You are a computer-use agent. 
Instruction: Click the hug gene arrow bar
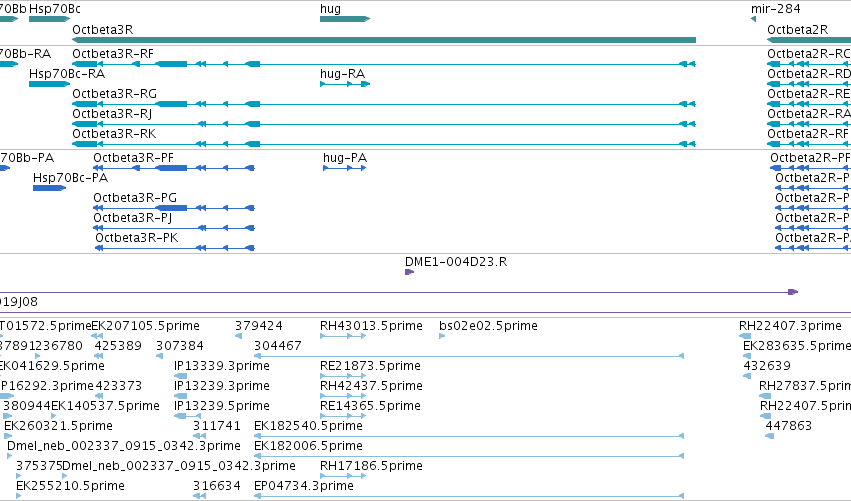click(345, 19)
